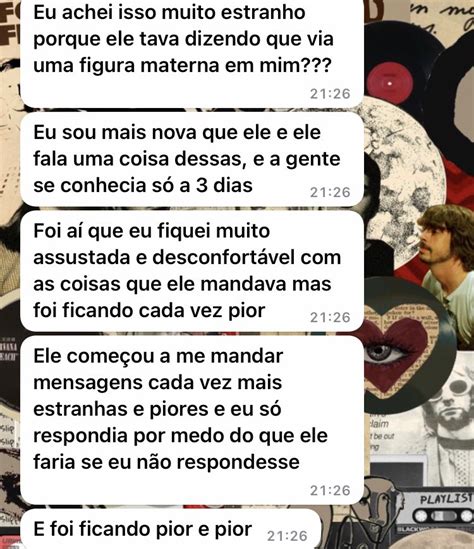The width and height of the screenshot is (474, 549).
Task: Click the 21:26 timestamp beside 'só a 3 dias'
Action: (x=330, y=192)
